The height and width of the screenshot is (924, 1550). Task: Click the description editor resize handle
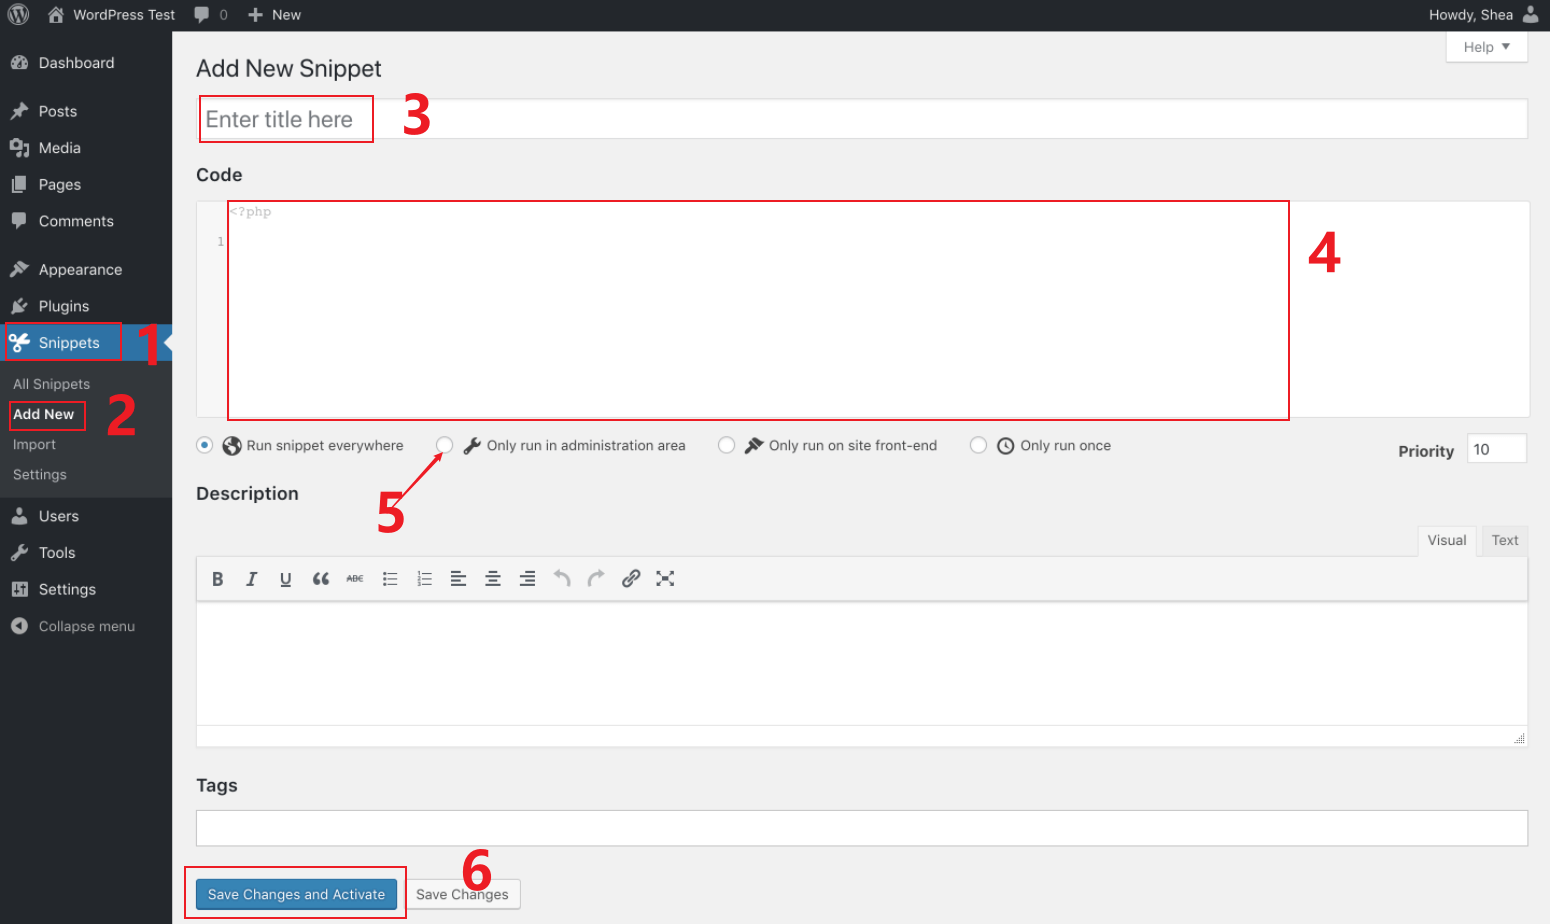pos(1520,738)
